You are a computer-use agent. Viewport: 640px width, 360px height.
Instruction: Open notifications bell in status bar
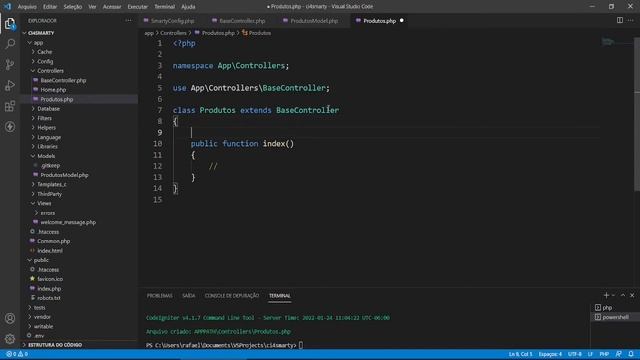(x=631, y=354)
